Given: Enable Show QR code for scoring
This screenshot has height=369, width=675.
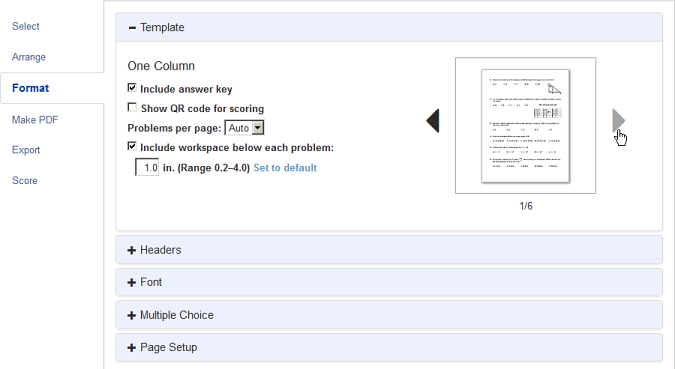Looking at the screenshot, I should pyautogui.click(x=132, y=107).
